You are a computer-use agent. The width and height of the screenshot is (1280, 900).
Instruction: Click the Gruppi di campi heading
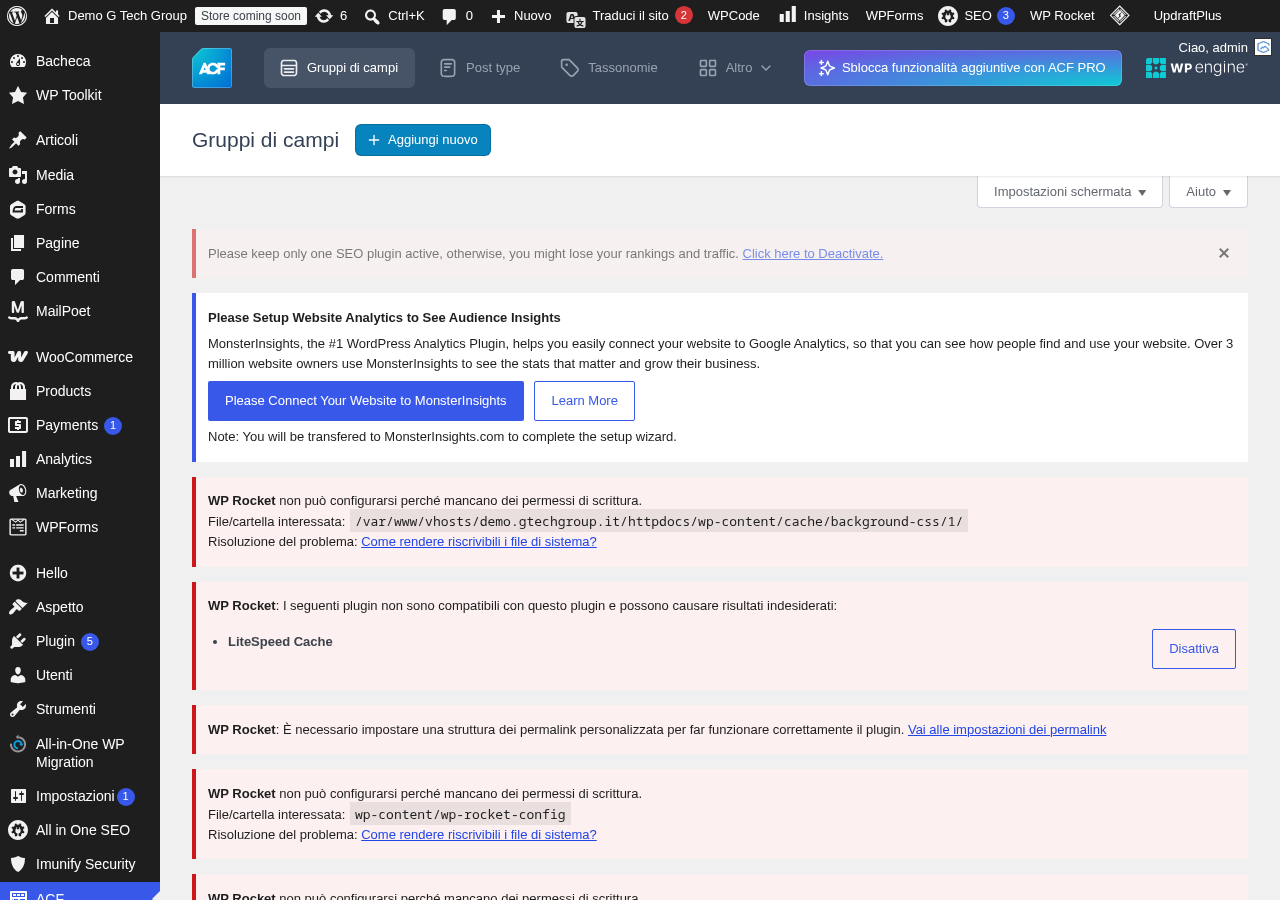[265, 140]
